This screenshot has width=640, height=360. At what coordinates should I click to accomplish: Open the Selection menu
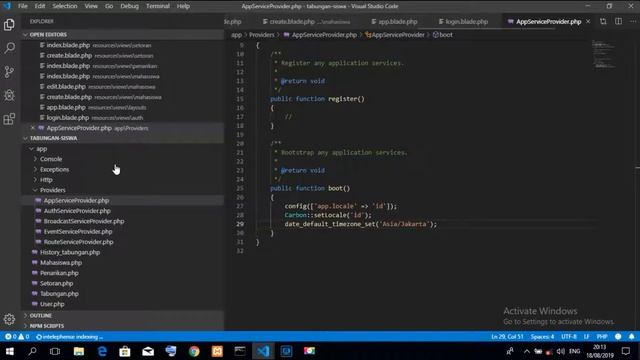[64, 6]
